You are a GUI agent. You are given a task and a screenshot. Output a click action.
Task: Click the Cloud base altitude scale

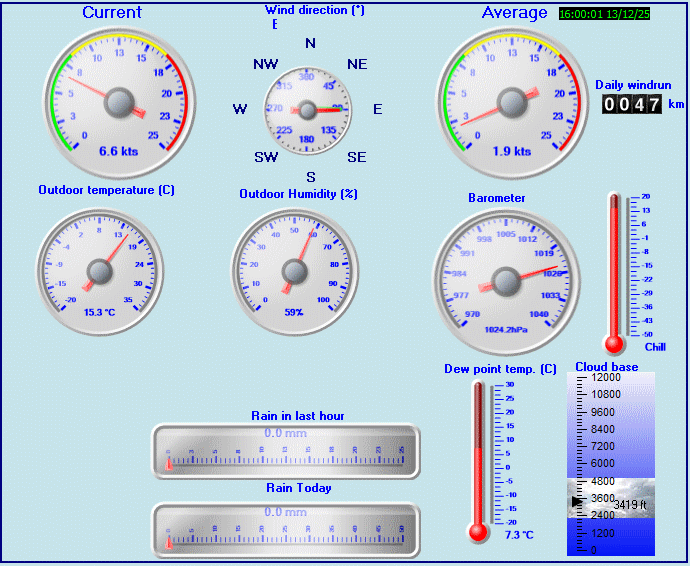(x=610, y=464)
